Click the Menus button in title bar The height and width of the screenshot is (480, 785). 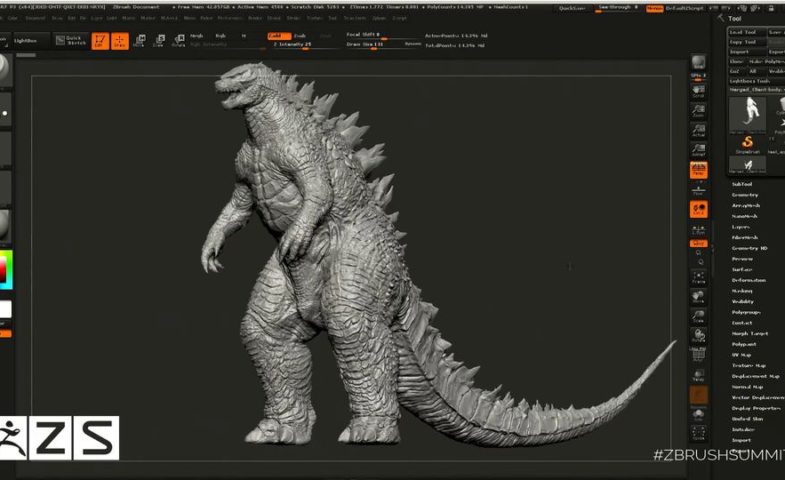click(x=654, y=9)
